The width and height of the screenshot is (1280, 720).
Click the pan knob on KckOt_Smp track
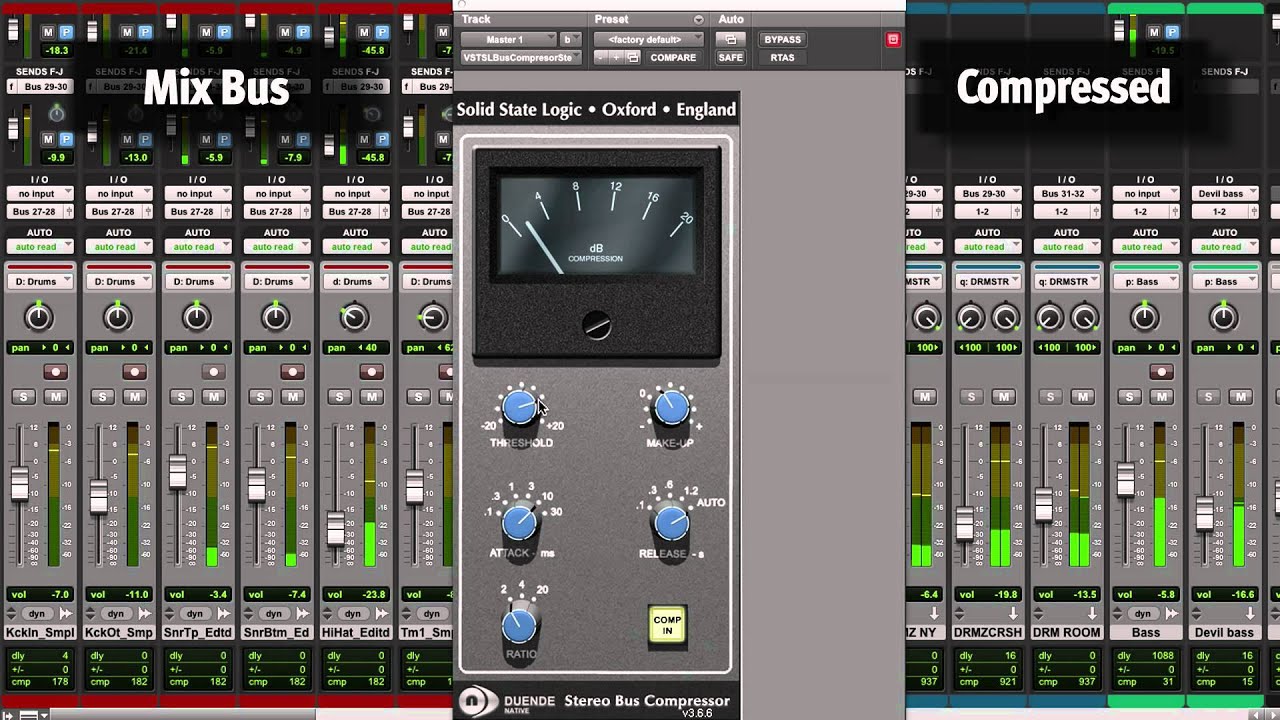click(117, 318)
